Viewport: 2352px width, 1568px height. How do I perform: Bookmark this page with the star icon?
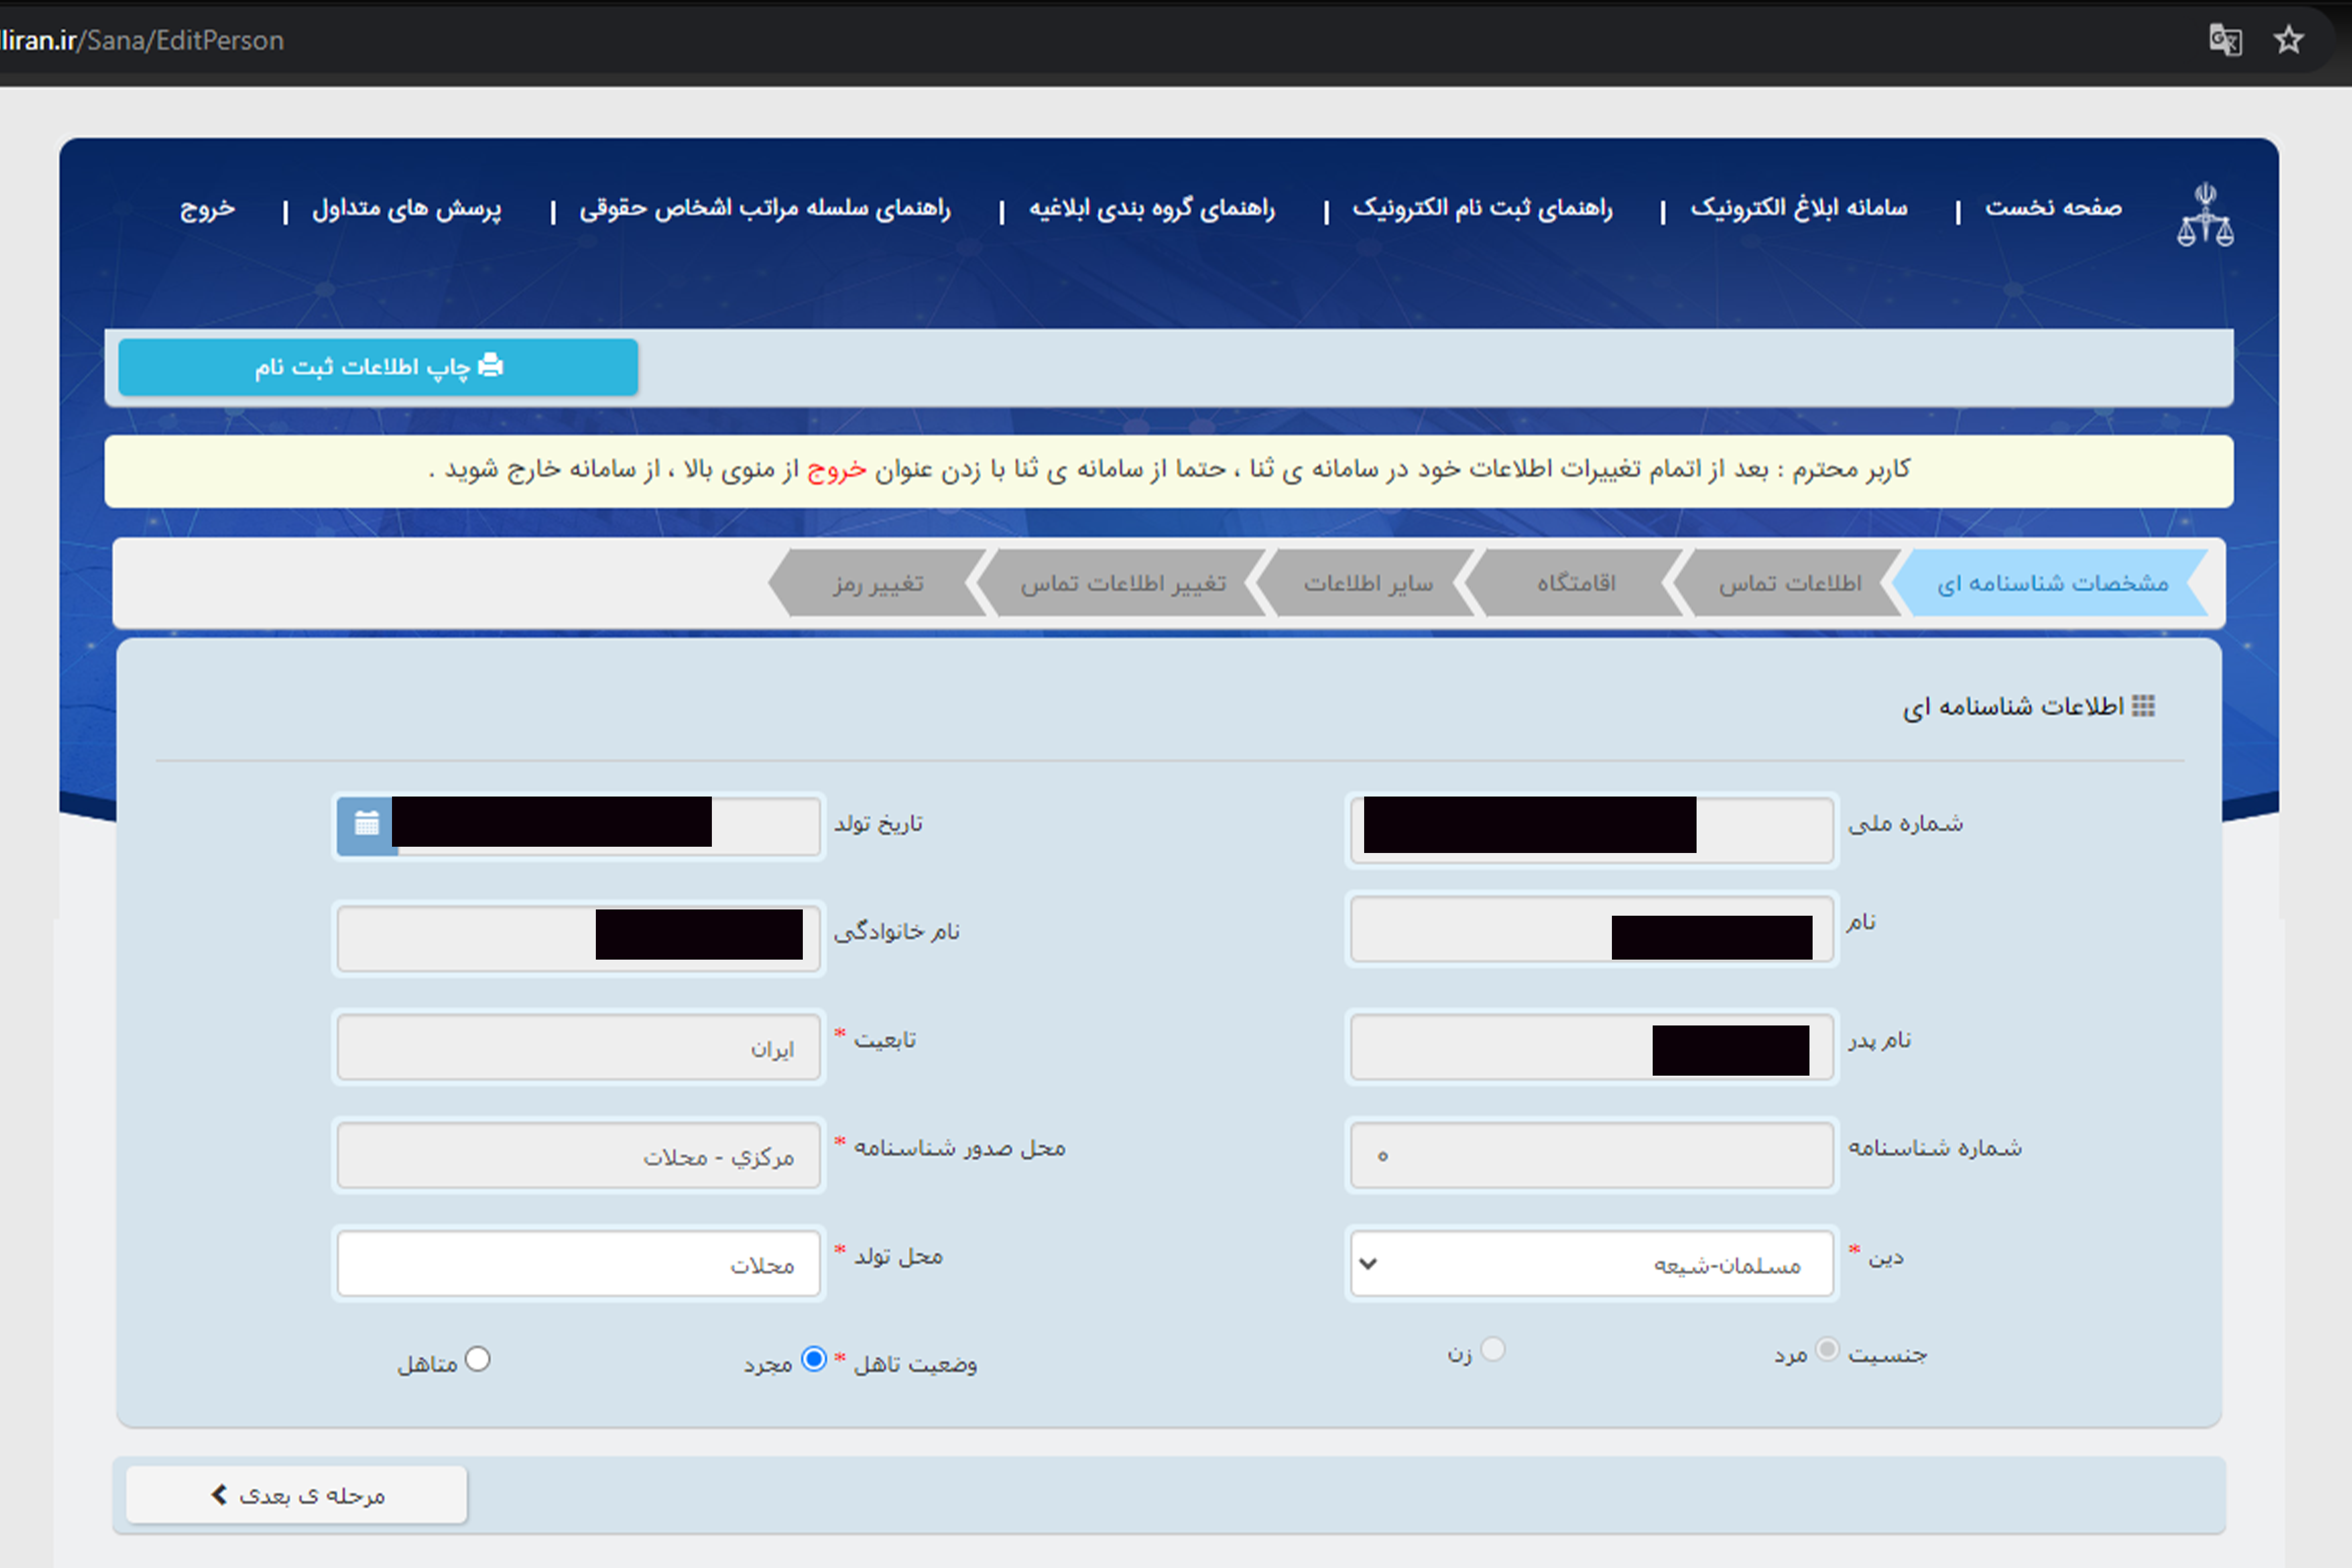point(2288,40)
